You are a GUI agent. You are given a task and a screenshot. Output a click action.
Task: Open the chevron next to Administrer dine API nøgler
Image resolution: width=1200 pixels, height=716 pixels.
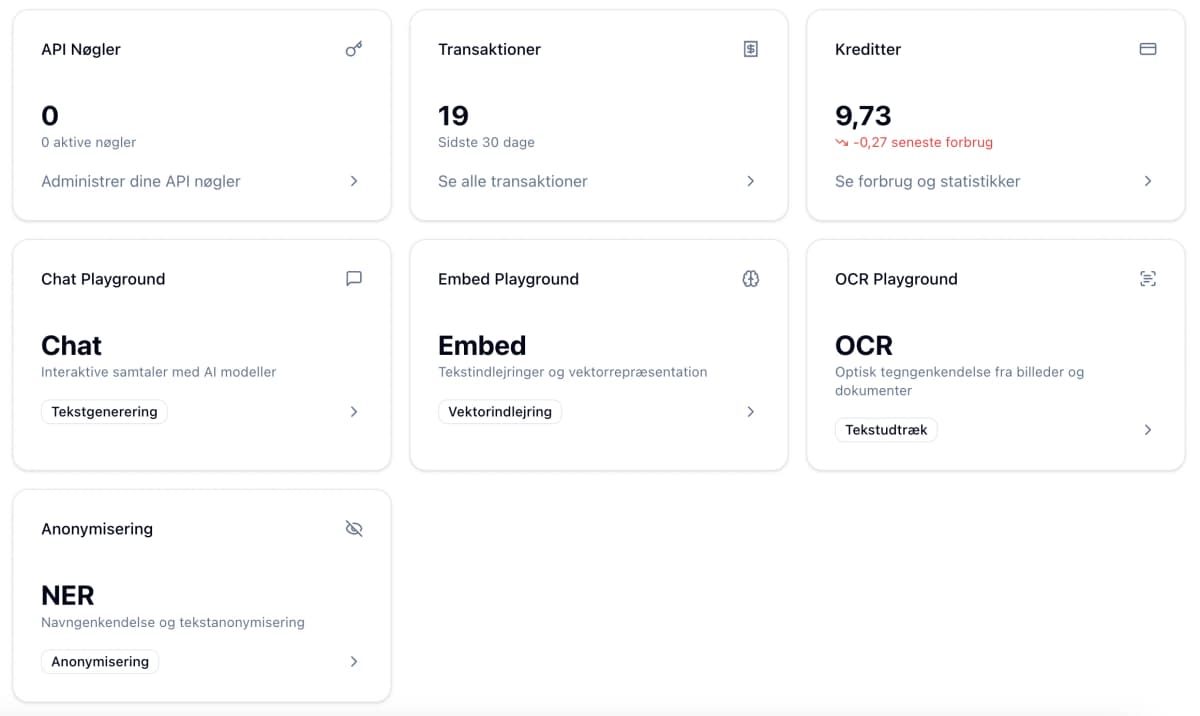(354, 181)
